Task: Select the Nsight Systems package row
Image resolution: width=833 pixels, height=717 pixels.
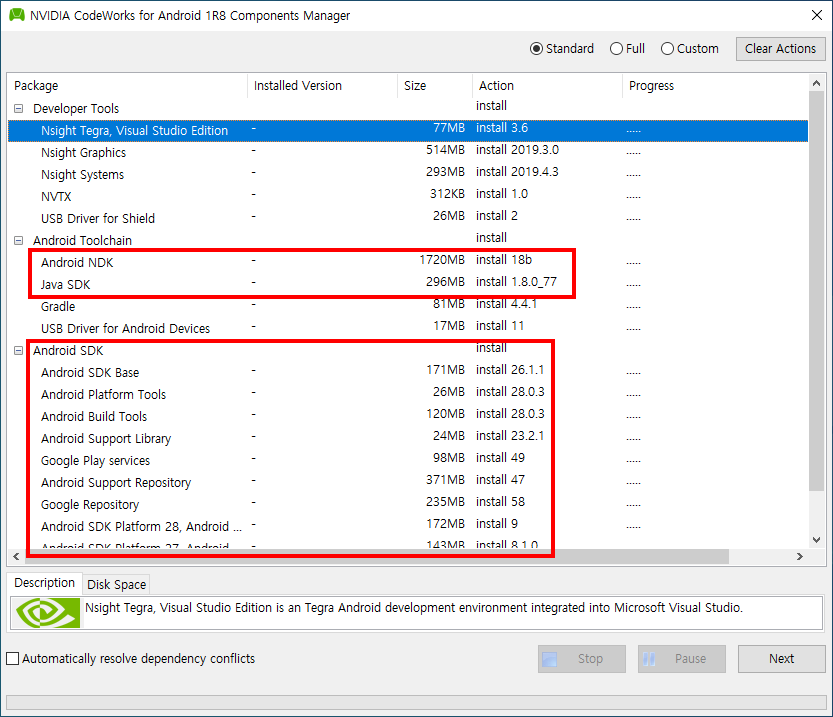Action: (408, 175)
